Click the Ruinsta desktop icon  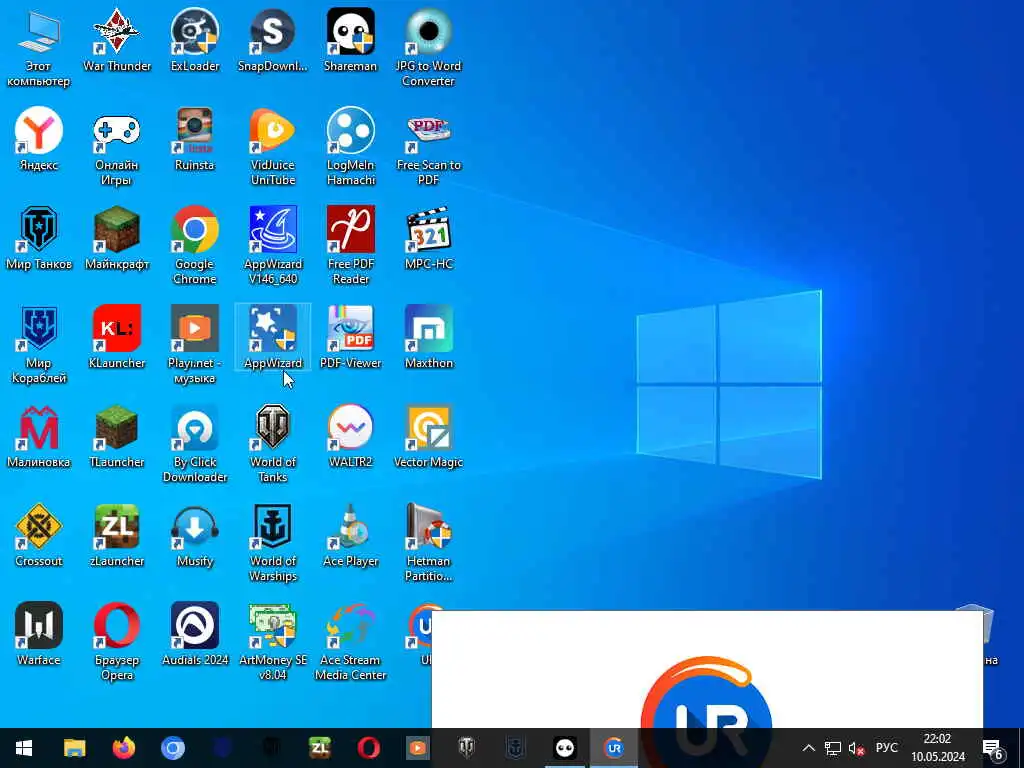tap(195, 138)
